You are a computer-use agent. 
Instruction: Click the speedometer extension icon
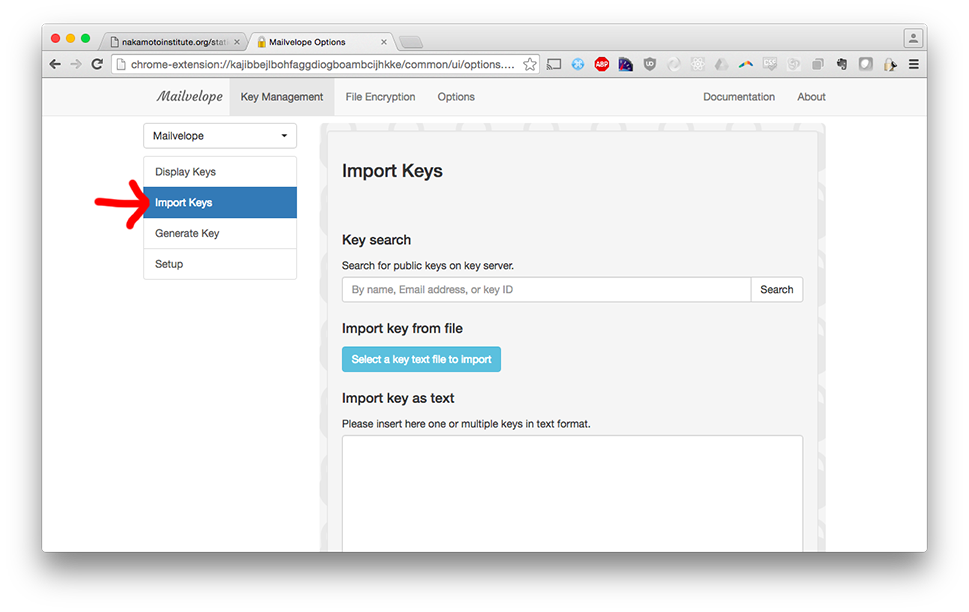click(625, 64)
